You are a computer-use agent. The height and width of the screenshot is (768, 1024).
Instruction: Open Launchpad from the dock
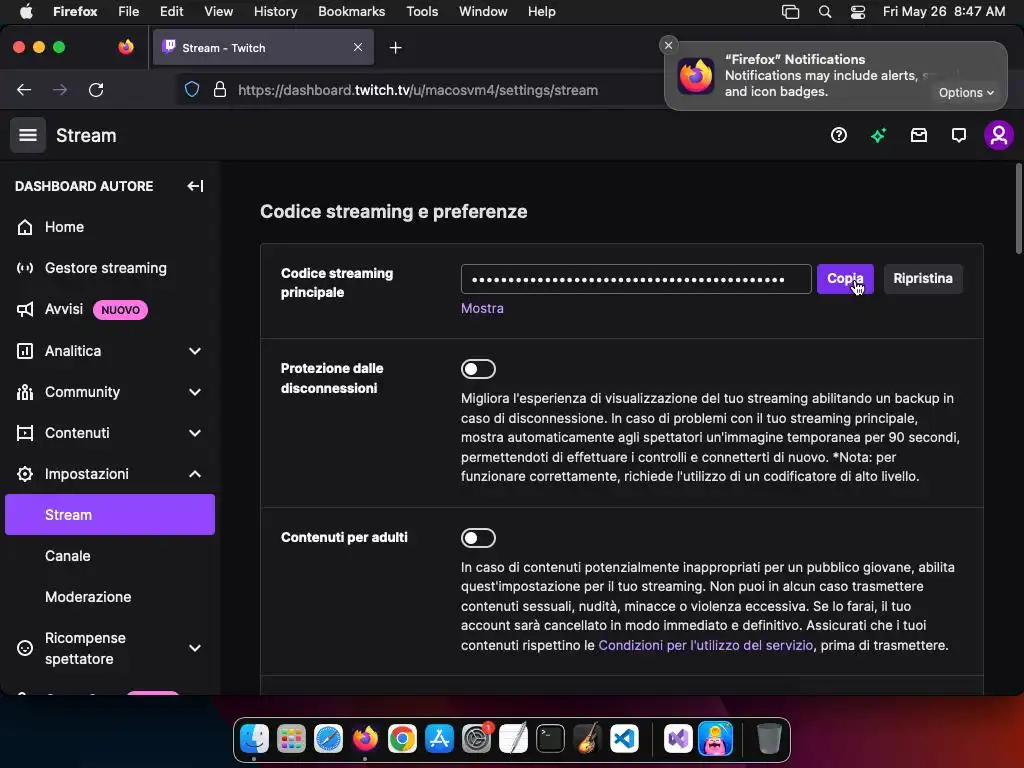[x=291, y=739]
